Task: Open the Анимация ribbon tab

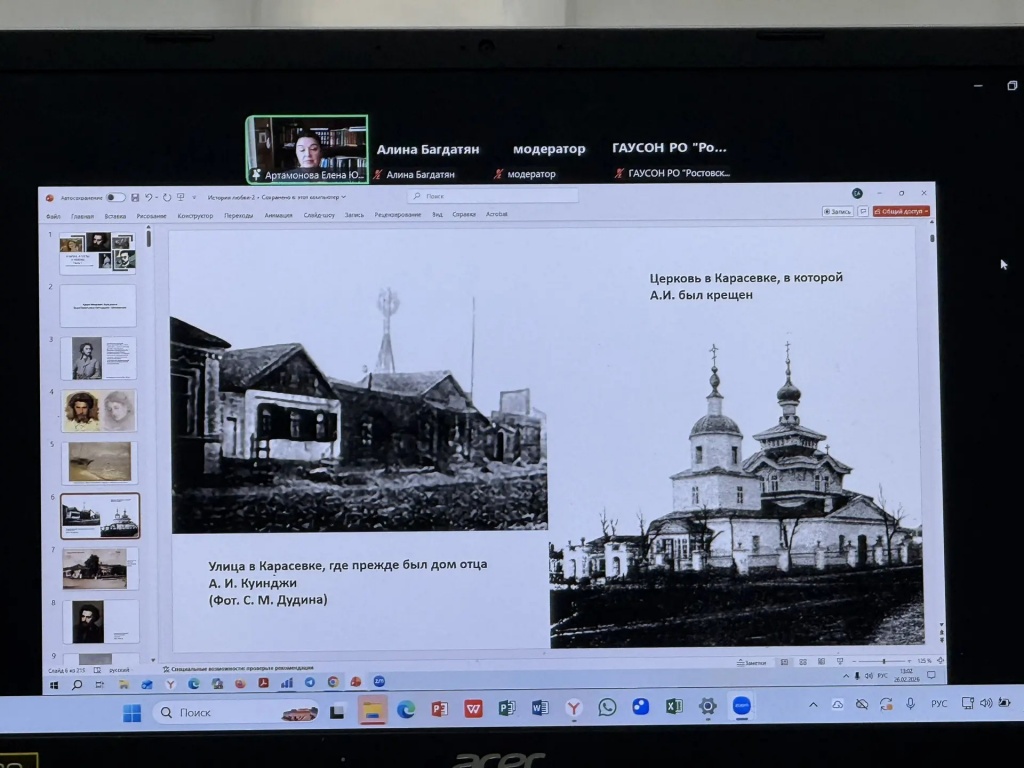Action: [x=278, y=215]
